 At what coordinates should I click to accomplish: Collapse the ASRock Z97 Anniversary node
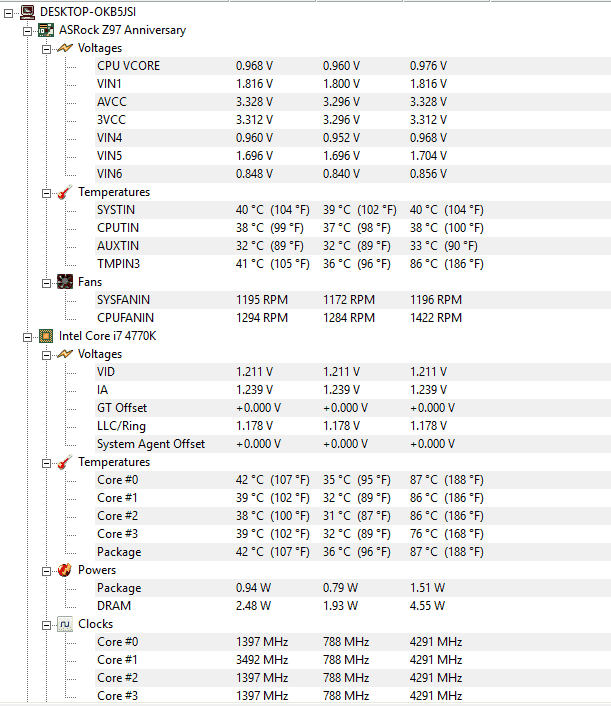(27, 32)
